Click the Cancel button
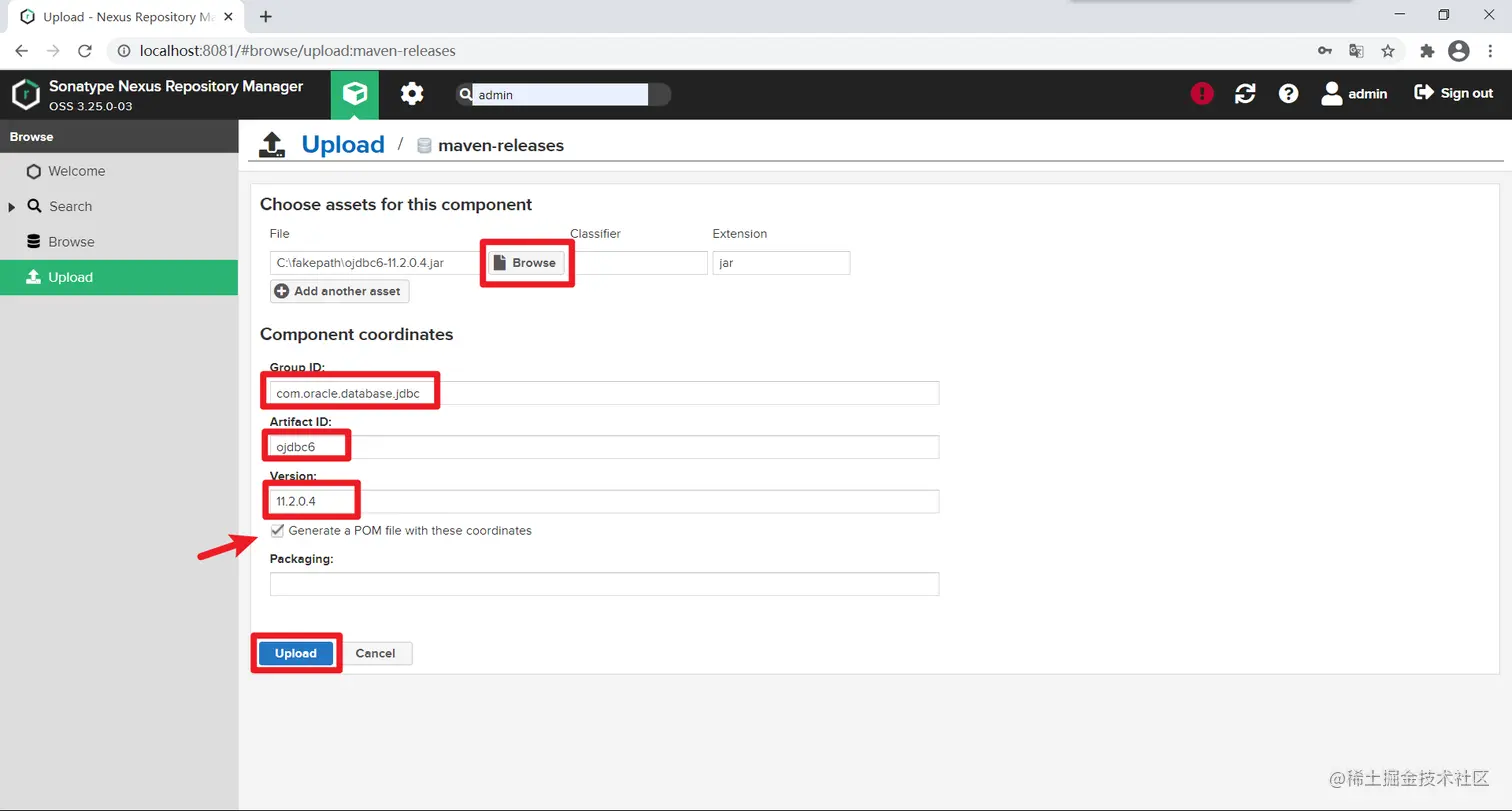Image resolution: width=1512 pixels, height=811 pixels. [x=375, y=653]
